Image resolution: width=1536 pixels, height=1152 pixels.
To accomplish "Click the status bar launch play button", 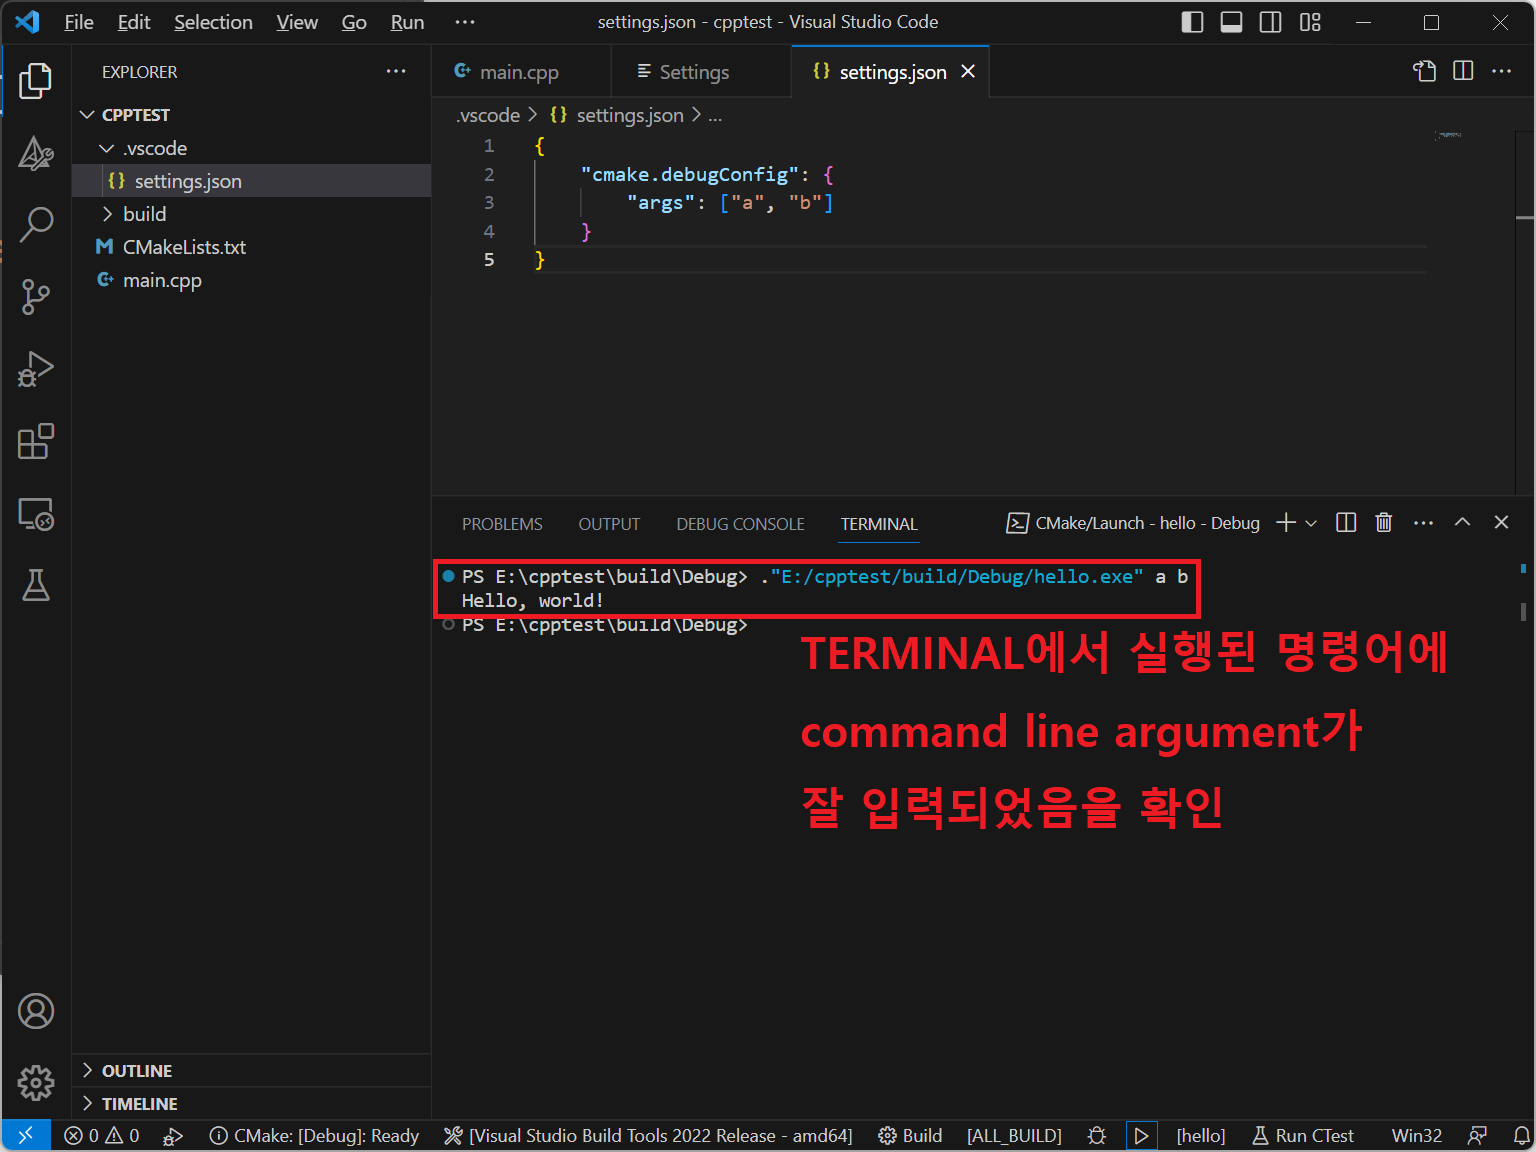I will [x=1141, y=1136].
